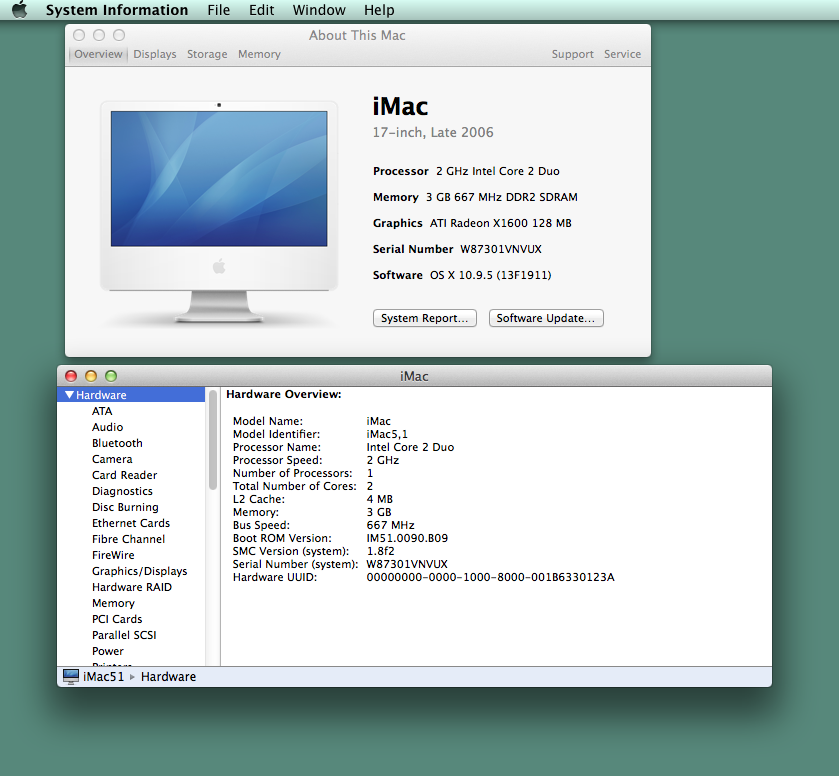Zoom the iMac system report window
The image size is (839, 776).
point(111,376)
